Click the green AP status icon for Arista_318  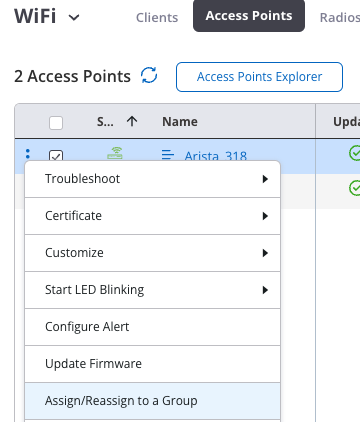(x=115, y=153)
